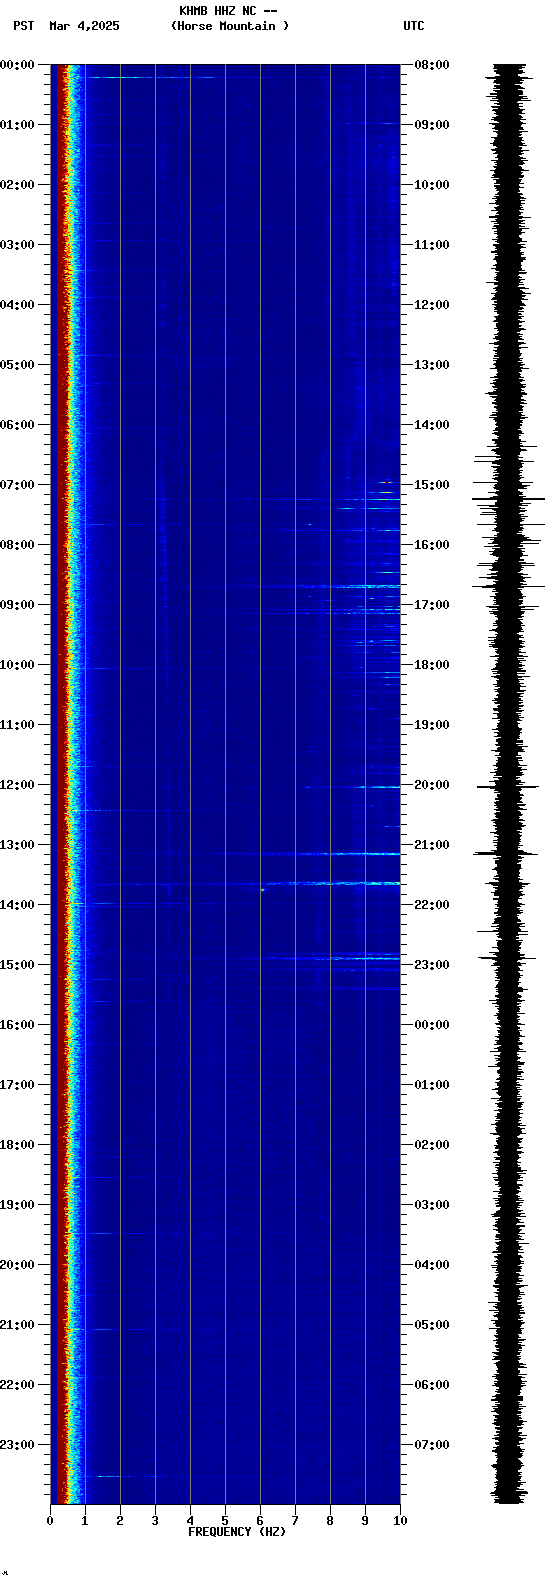The image size is (552, 1584).
Task: Click the PST time label '00:00'
Action: [17, 65]
